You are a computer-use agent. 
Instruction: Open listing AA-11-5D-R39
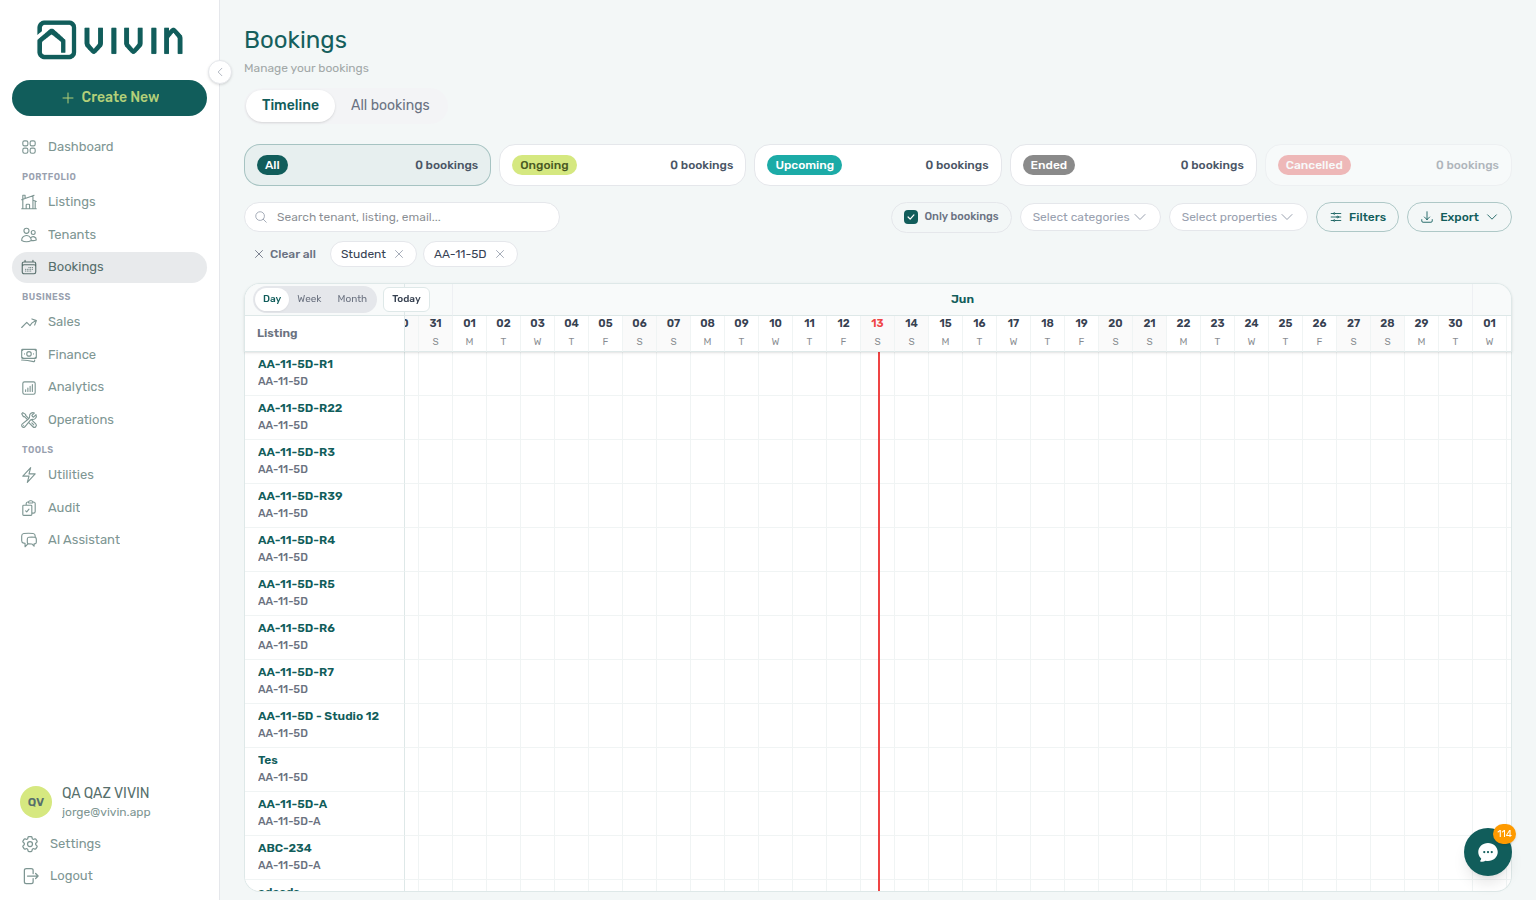[300, 496]
